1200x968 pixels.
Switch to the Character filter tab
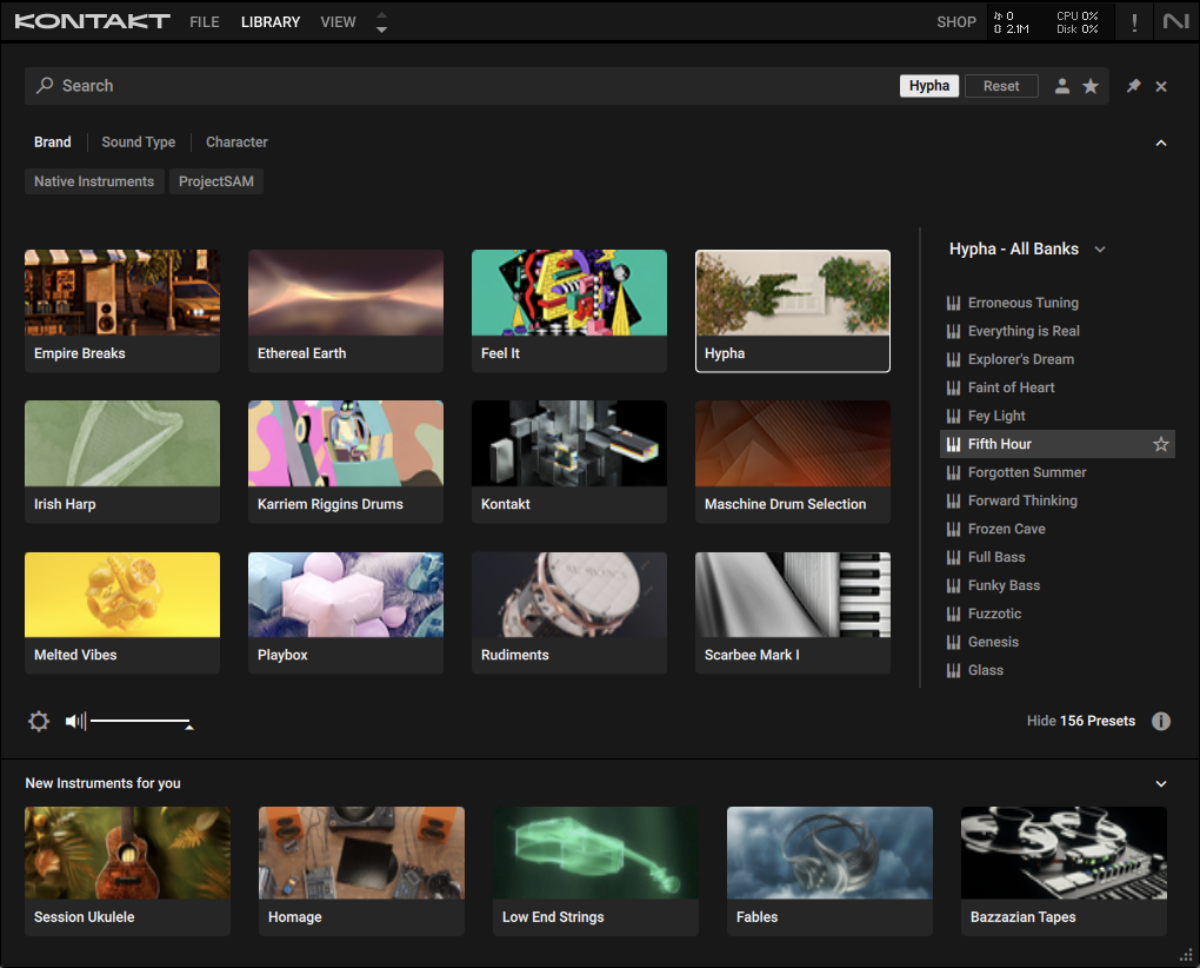[237, 142]
